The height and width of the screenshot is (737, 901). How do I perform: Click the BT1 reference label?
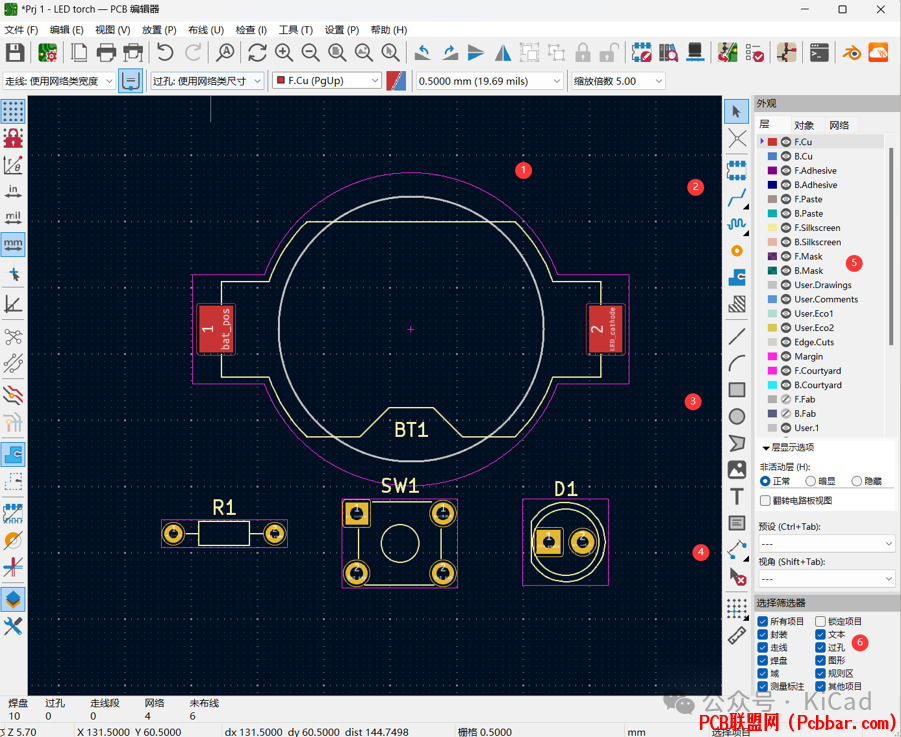[x=411, y=430]
